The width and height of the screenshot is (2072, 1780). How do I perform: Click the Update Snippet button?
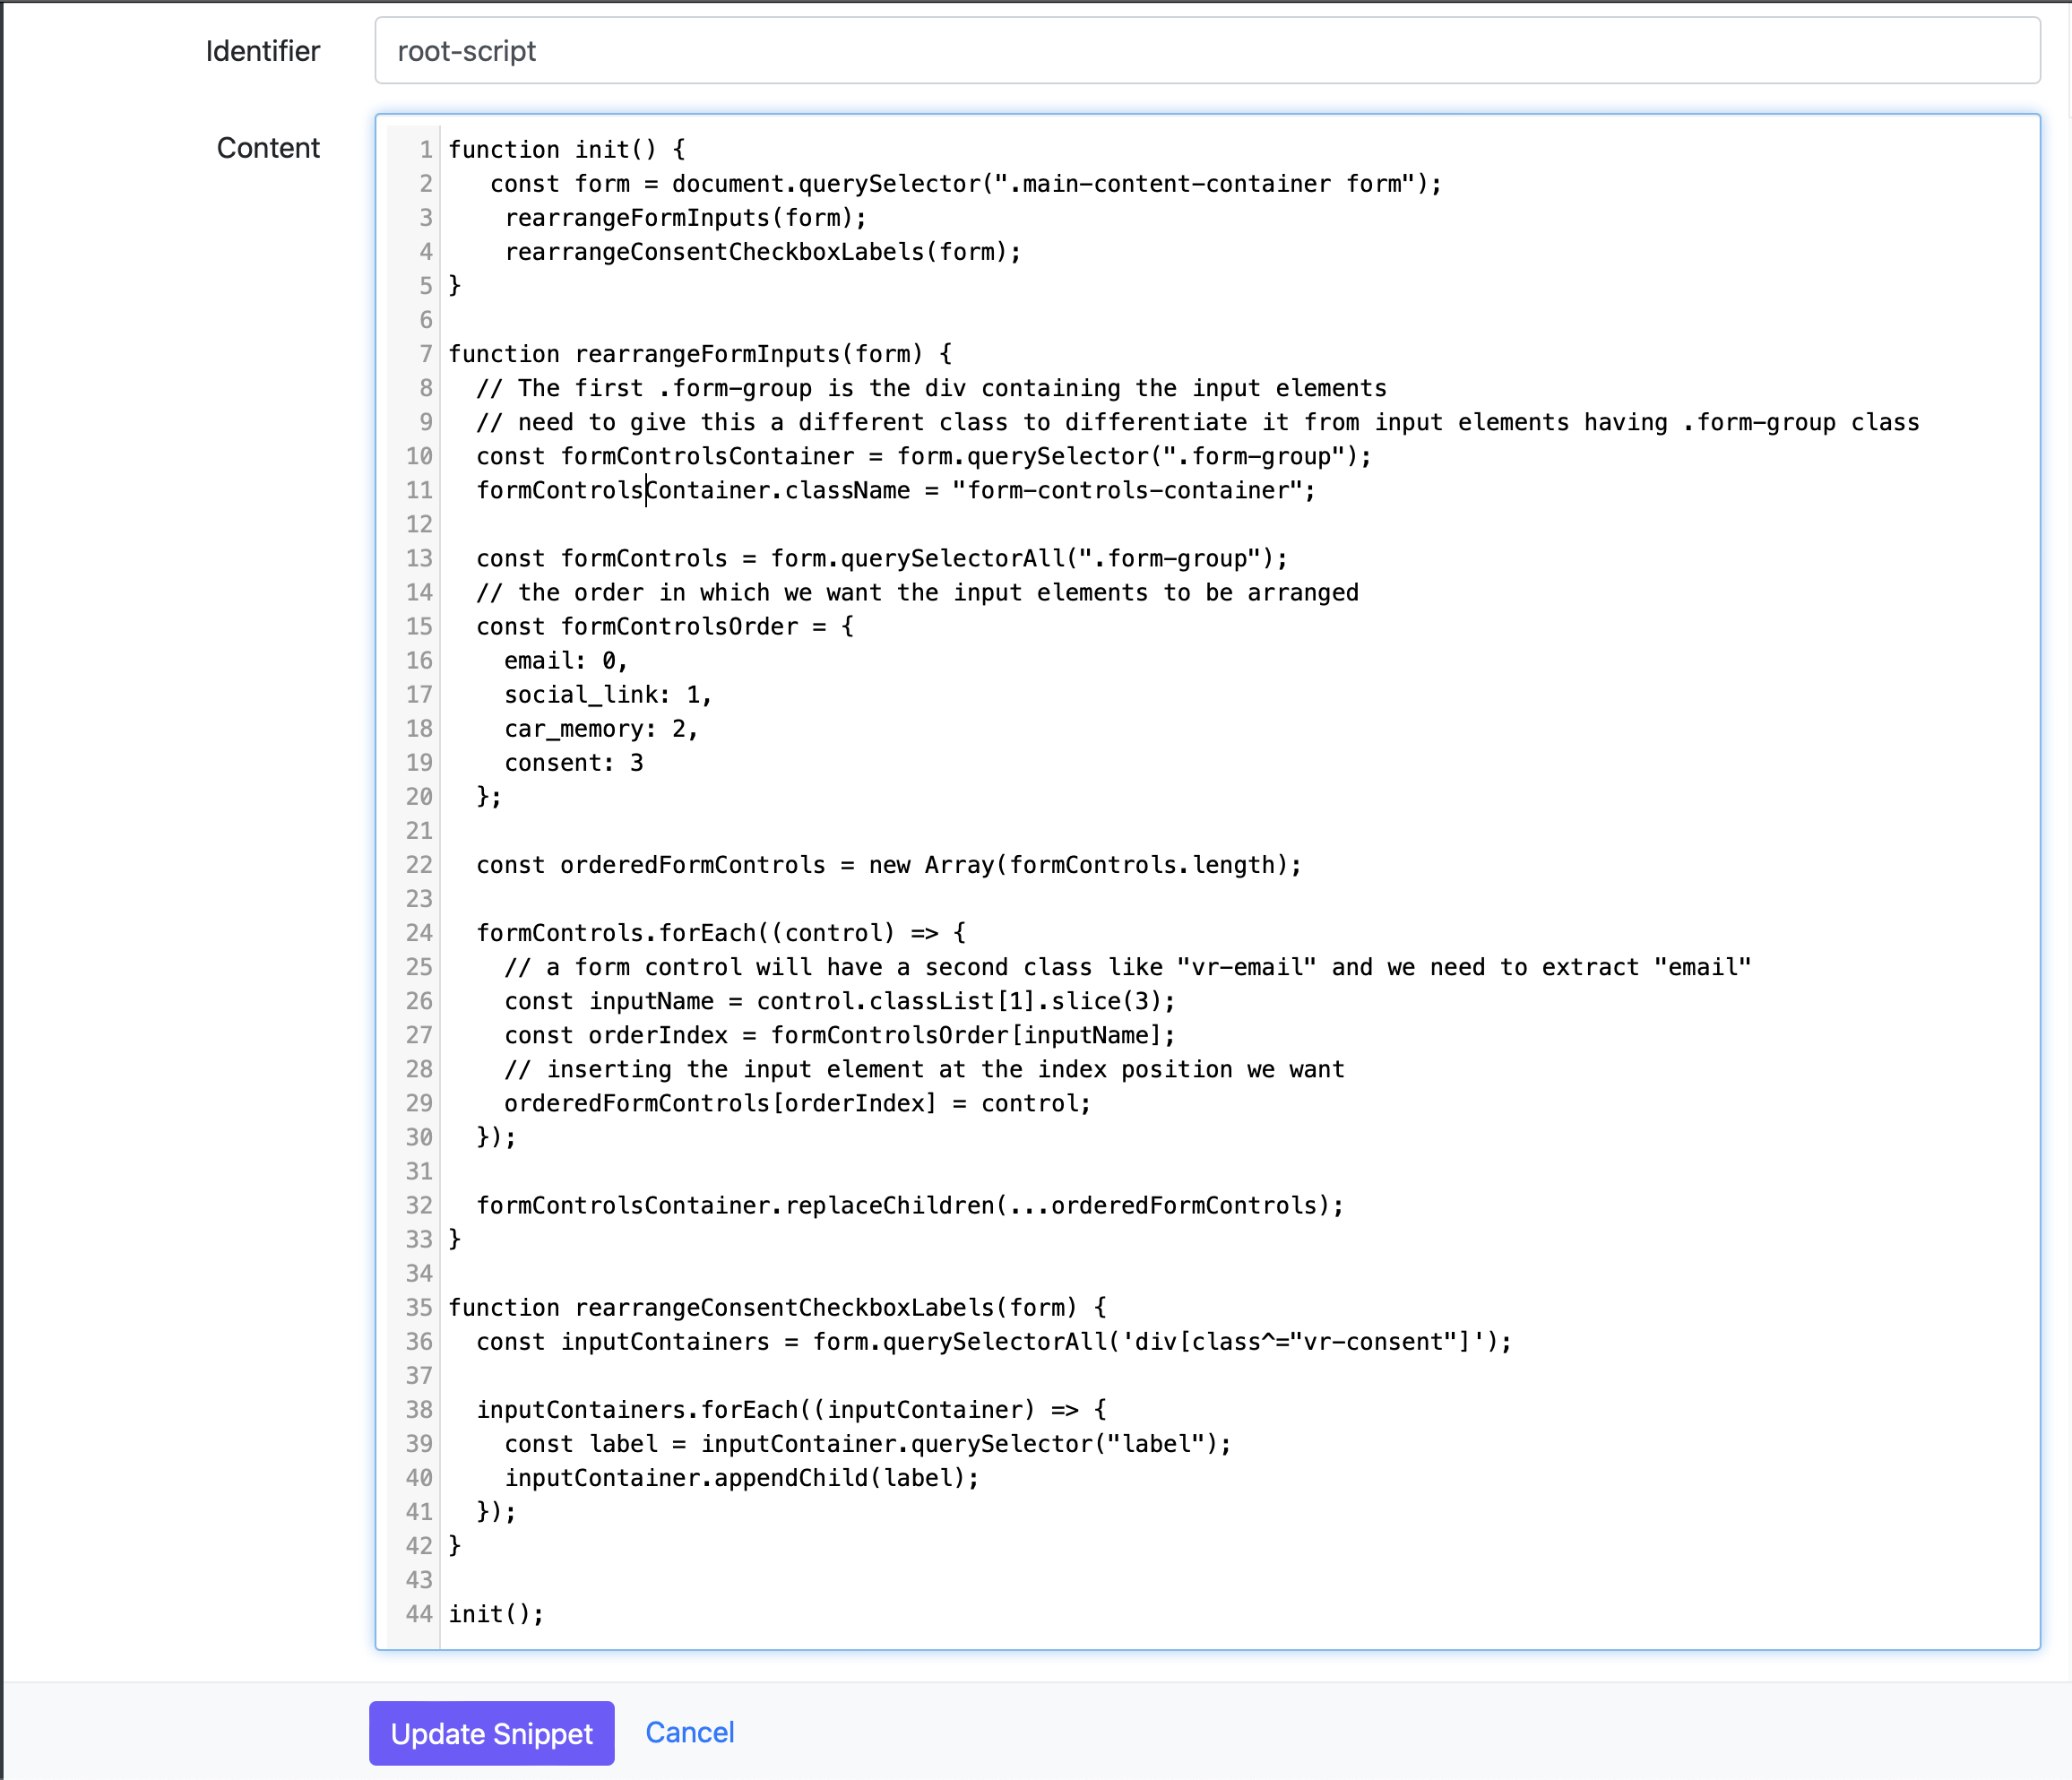coord(490,1733)
